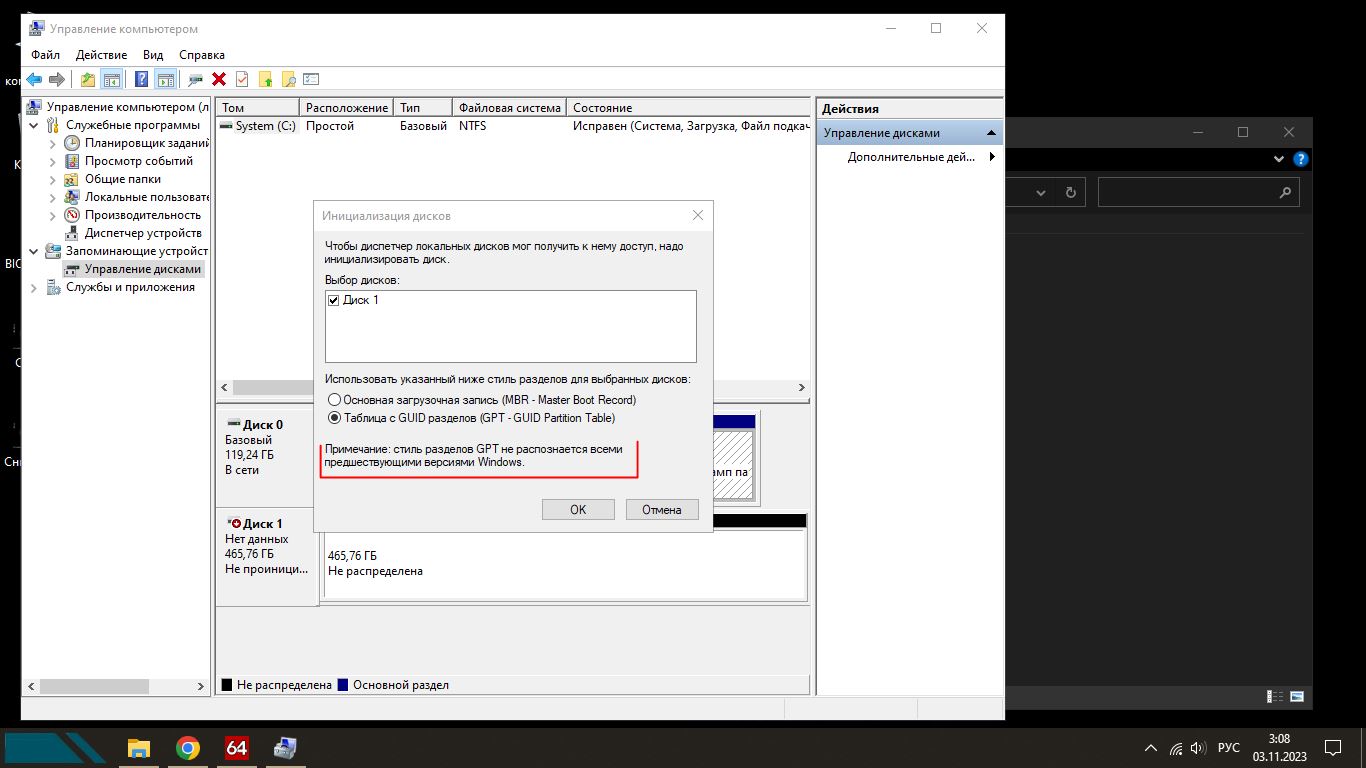Image resolution: width=1366 pixels, height=768 pixels.
Task: Expand the Просмотр событий node
Action: pyautogui.click(x=53, y=161)
